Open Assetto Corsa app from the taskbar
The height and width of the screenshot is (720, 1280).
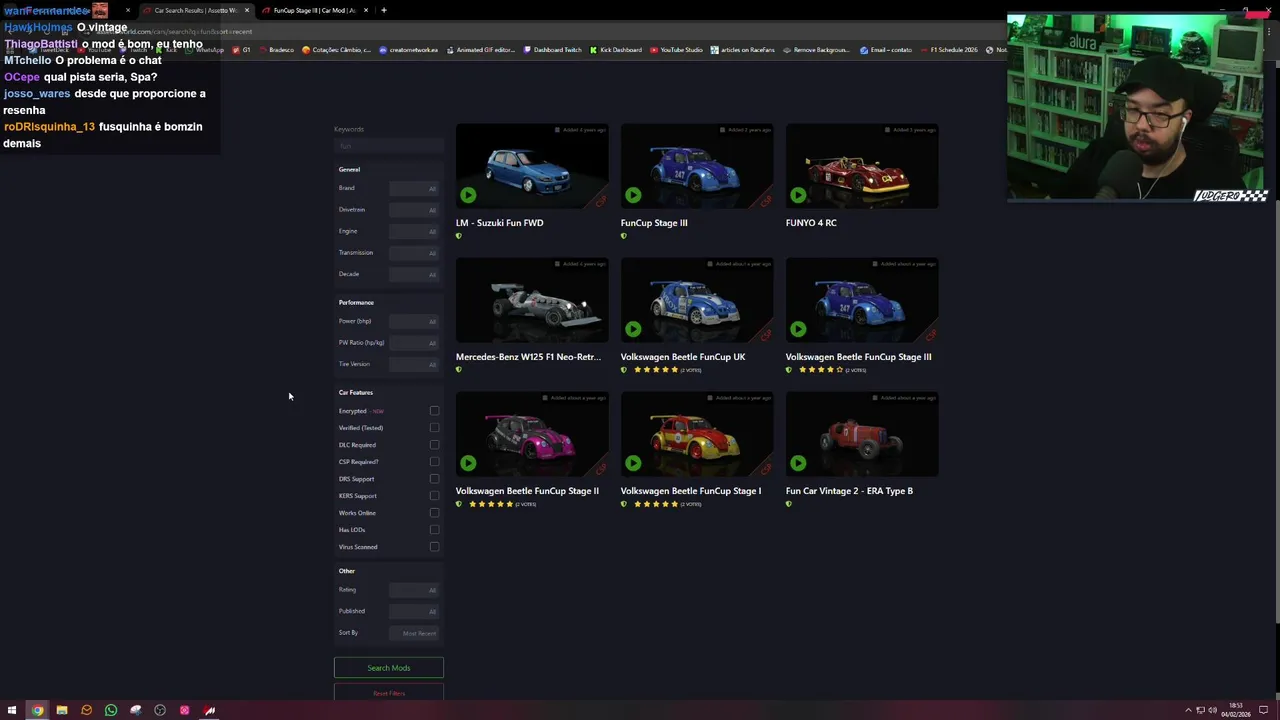tap(209, 710)
